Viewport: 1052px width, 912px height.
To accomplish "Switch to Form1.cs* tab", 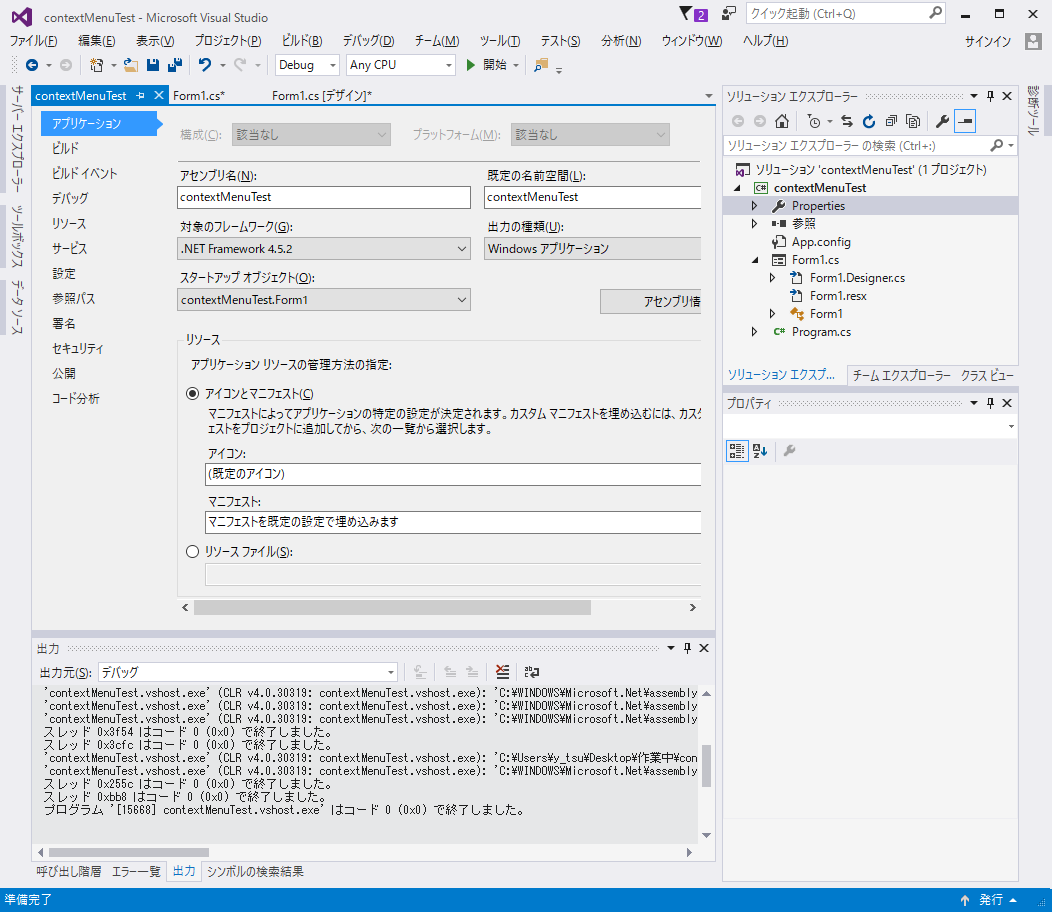I will pyautogui.click(x=199, y=96).
